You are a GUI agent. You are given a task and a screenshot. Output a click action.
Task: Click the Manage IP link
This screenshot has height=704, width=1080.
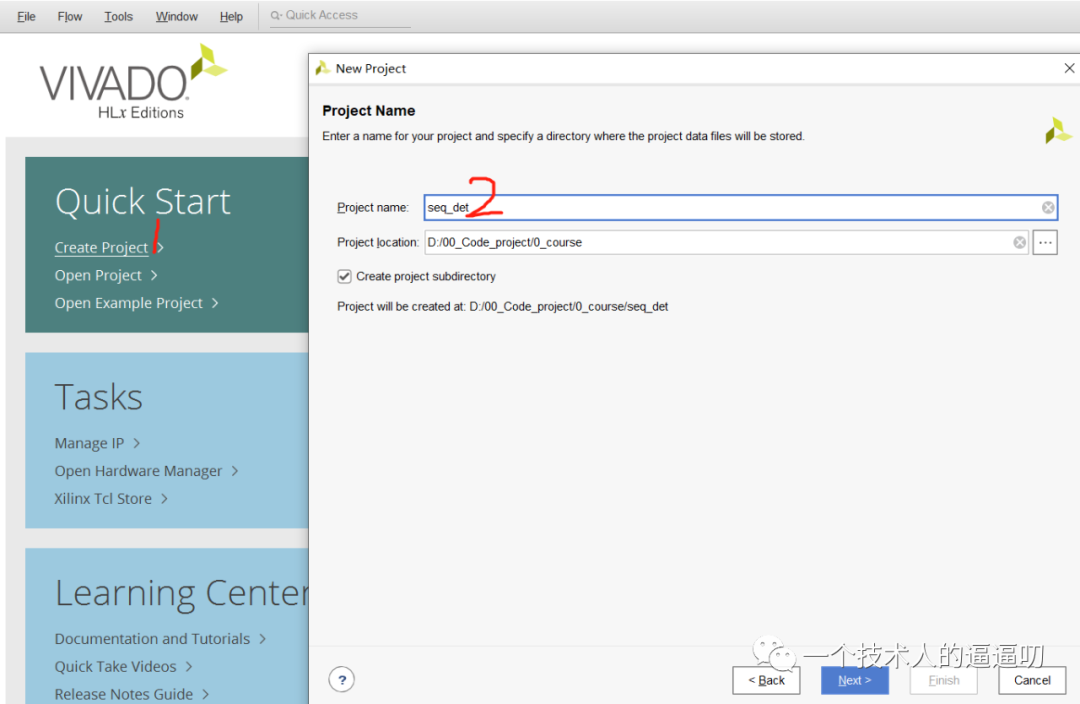point(90,443)
